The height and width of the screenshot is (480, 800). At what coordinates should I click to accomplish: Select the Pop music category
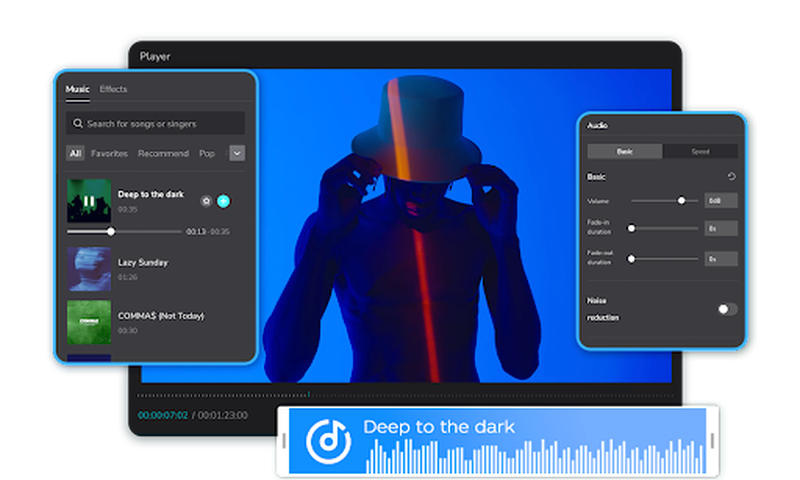coord(207,154)
